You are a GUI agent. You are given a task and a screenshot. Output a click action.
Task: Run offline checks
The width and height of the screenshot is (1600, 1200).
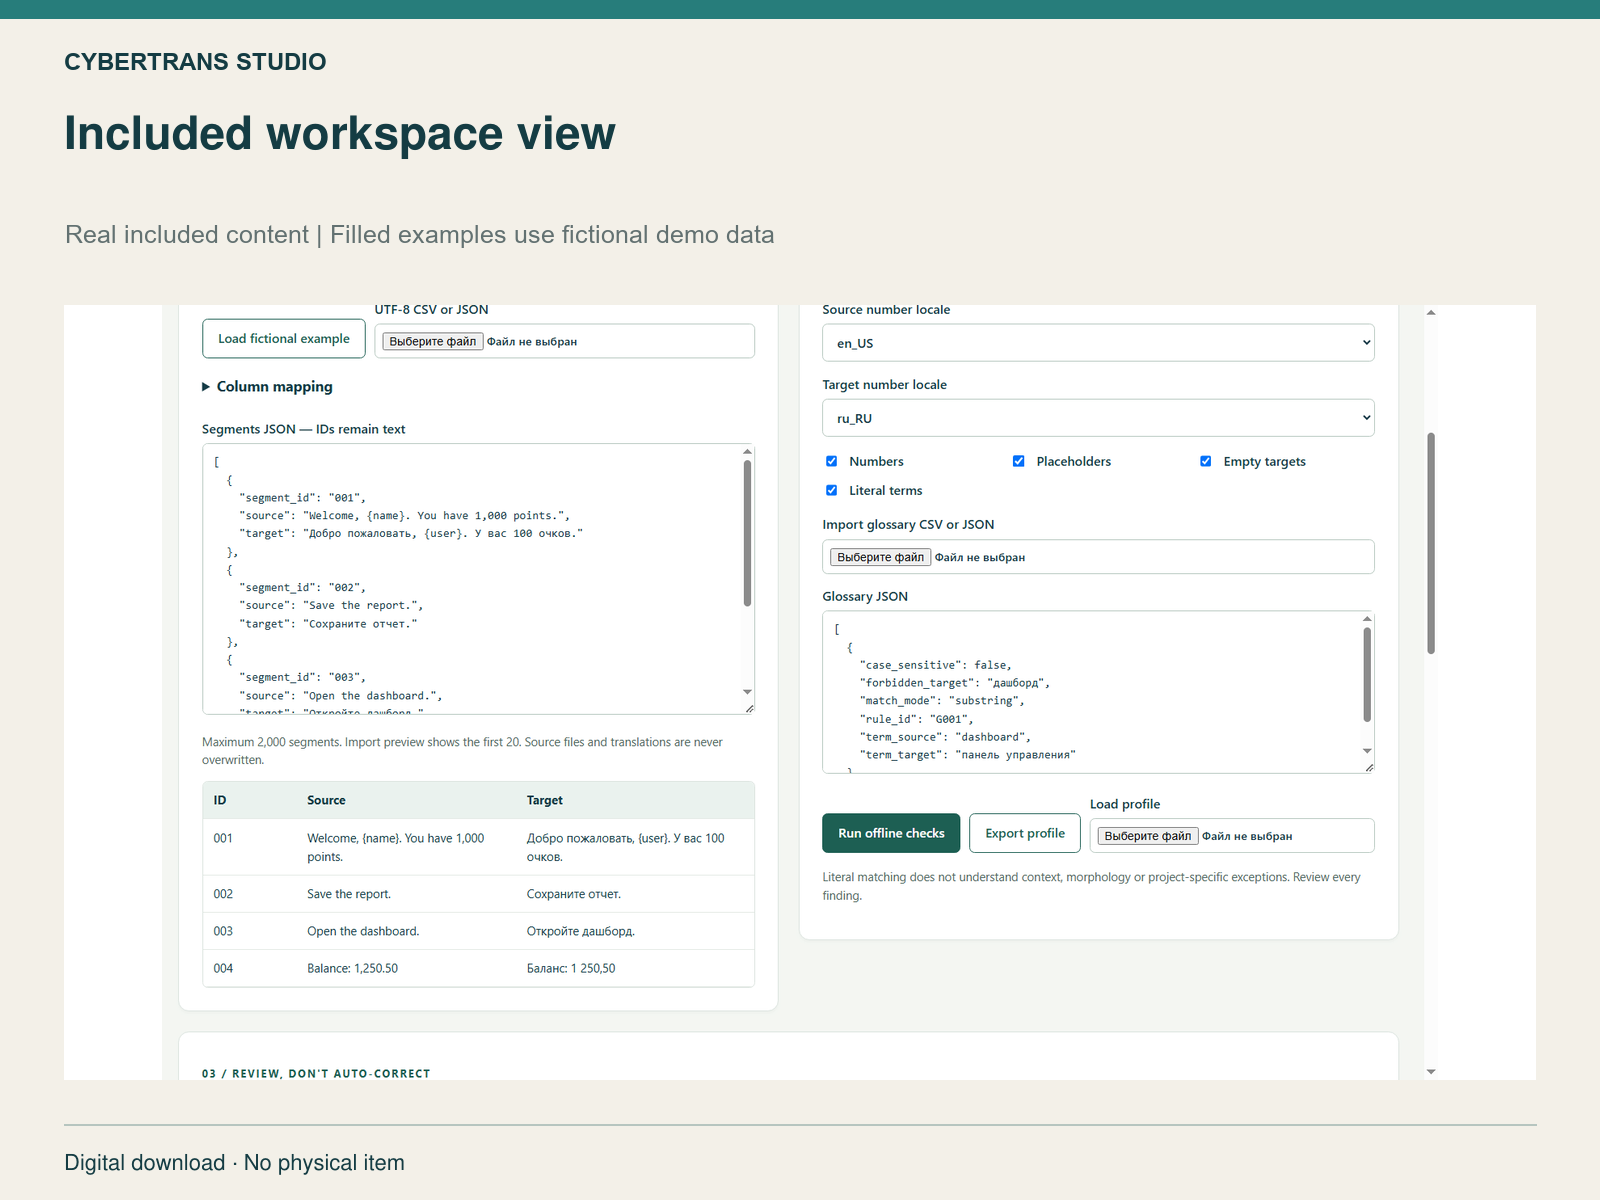891,833
